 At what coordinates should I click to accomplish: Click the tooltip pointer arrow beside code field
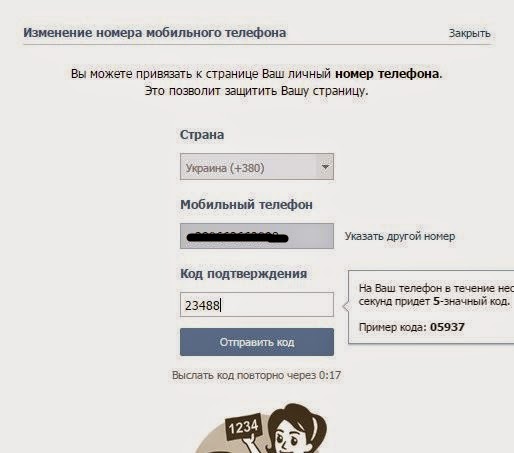click(x=345, y=306)
